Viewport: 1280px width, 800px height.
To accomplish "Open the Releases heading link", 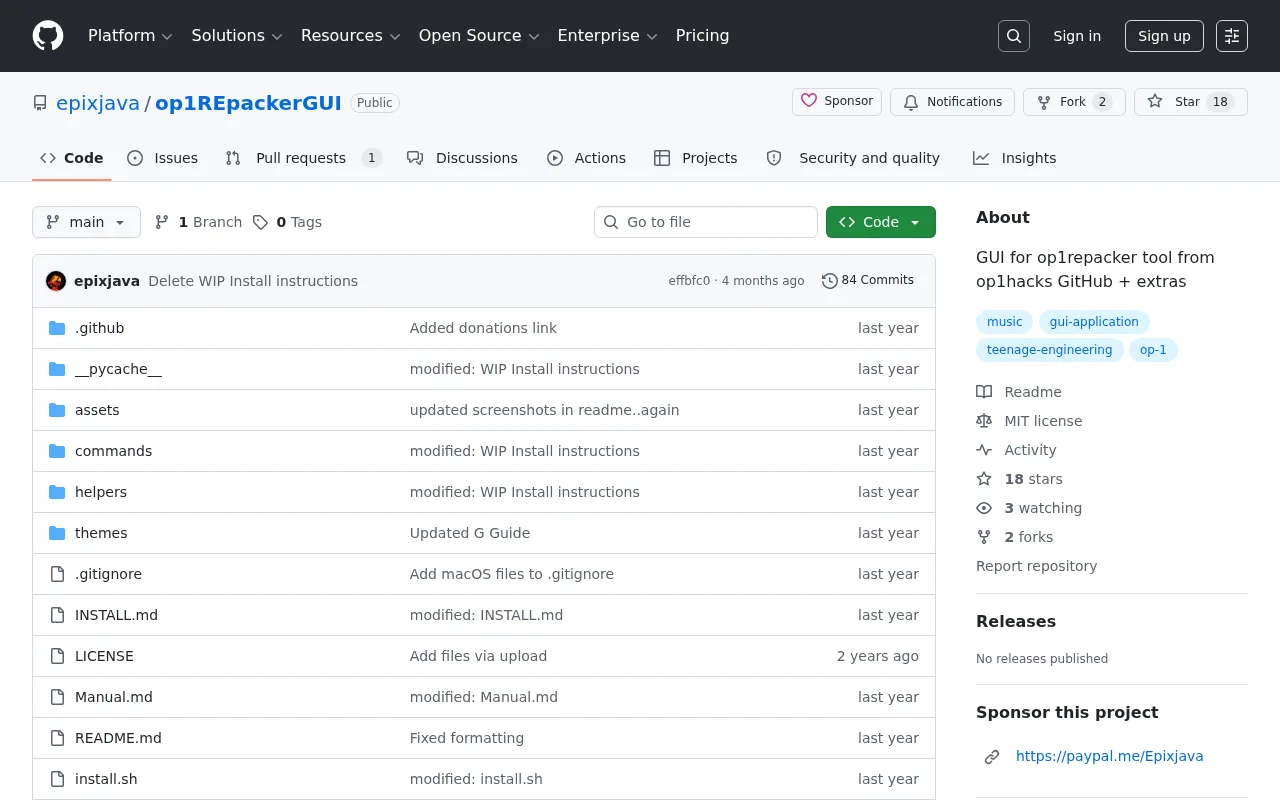I will tap(1016, 621).
